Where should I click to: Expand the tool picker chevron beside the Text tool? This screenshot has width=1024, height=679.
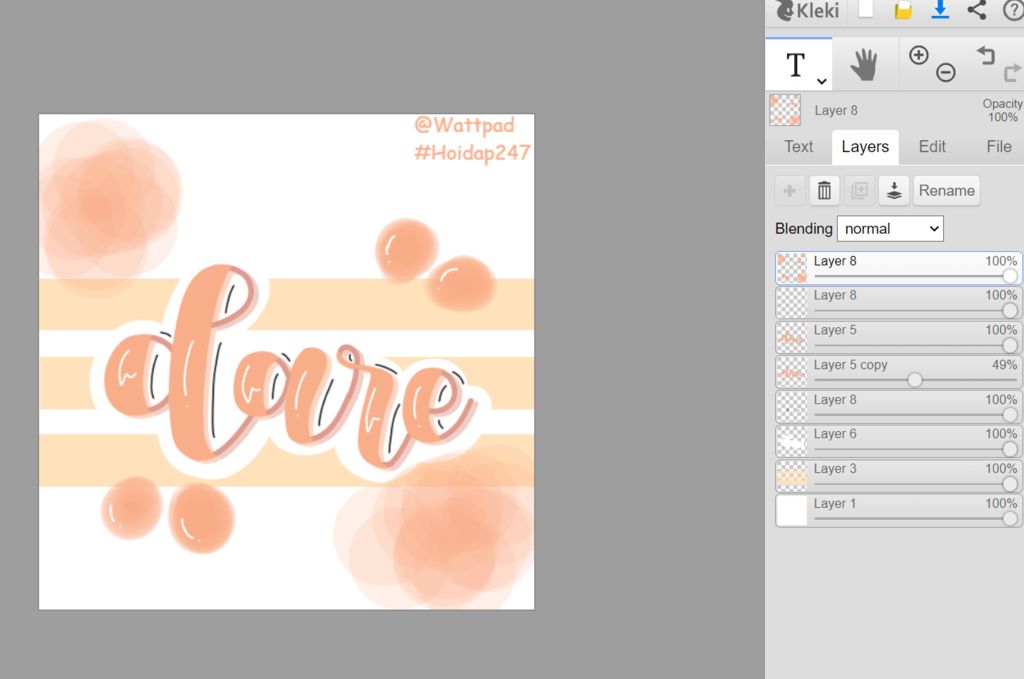pos(822,82)
